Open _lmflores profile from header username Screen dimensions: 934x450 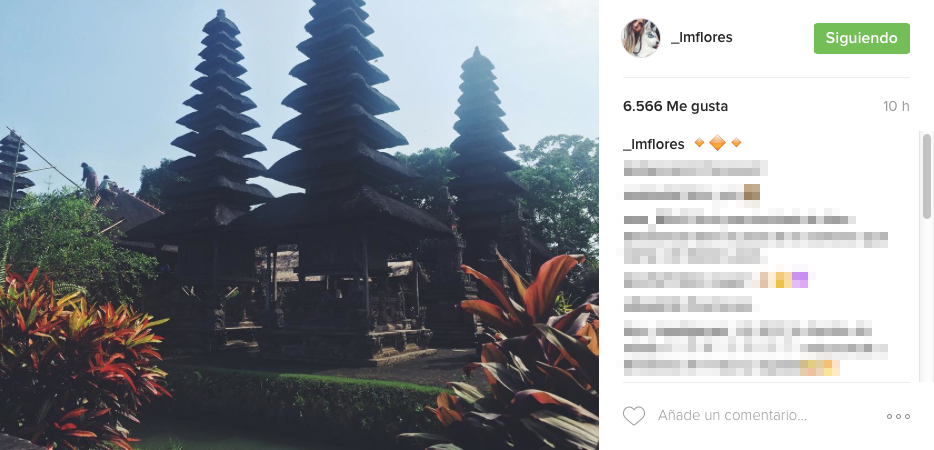coord(702,38)
